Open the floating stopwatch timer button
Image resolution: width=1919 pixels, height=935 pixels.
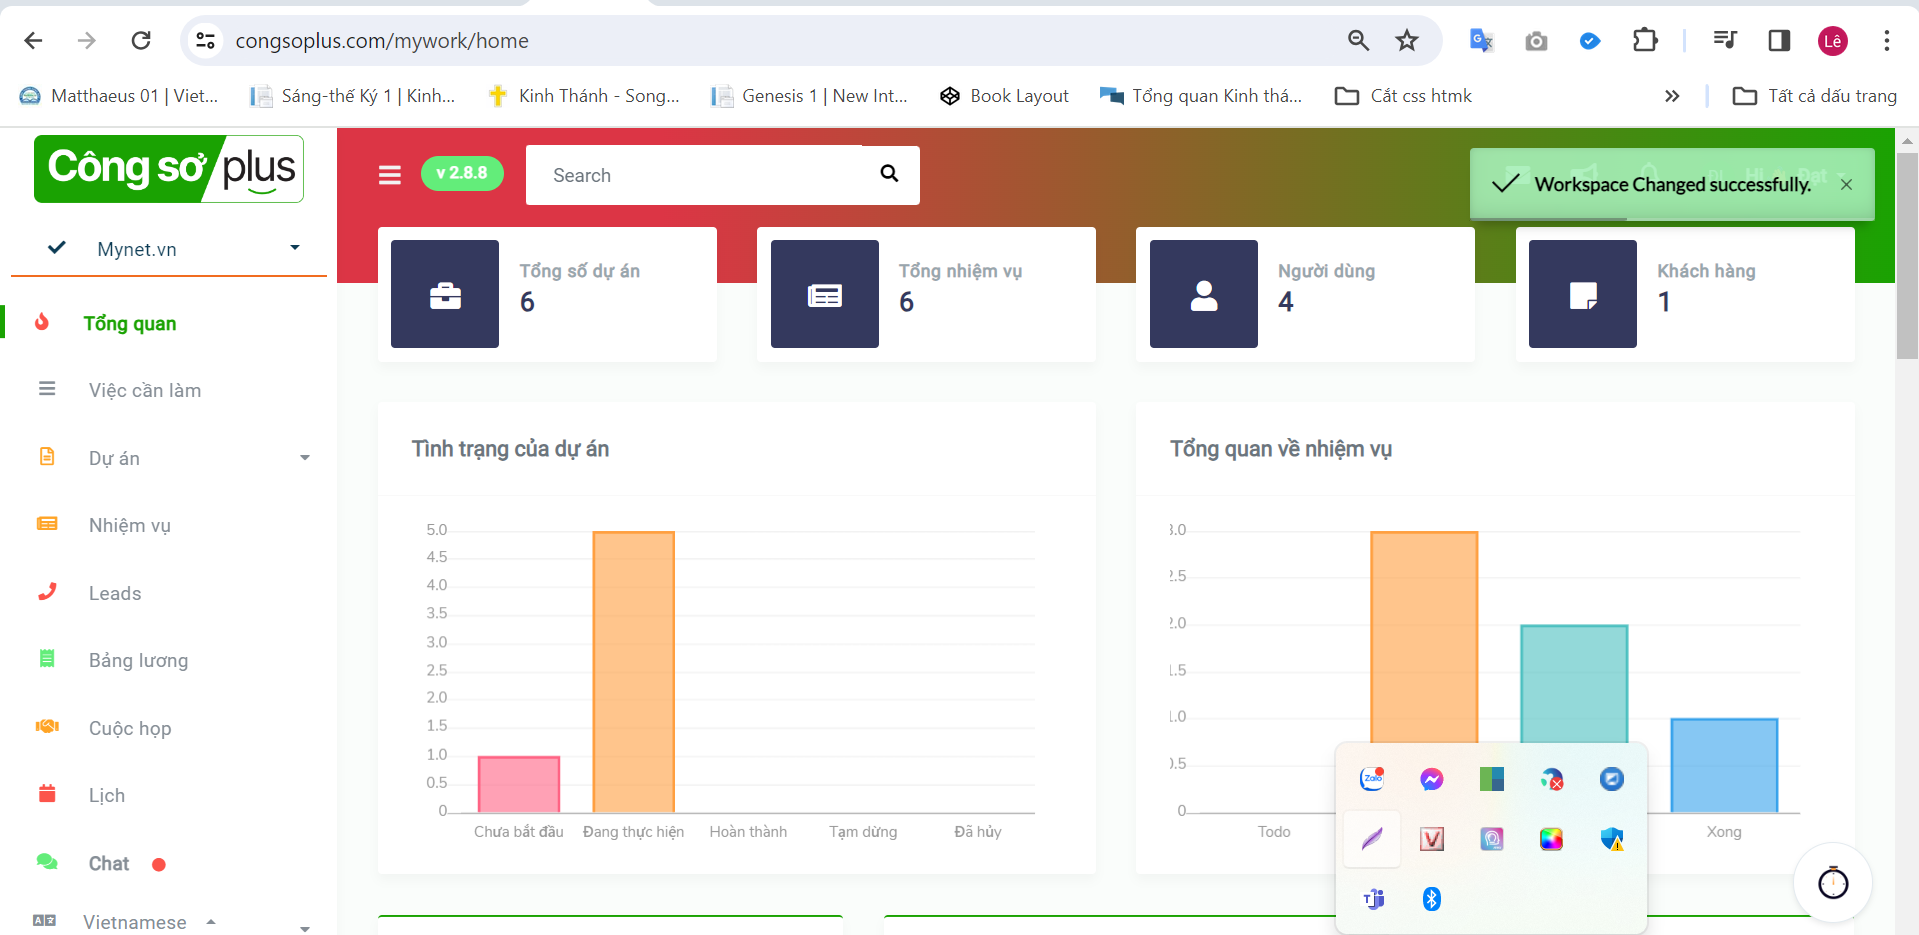tap(1832, 883)
